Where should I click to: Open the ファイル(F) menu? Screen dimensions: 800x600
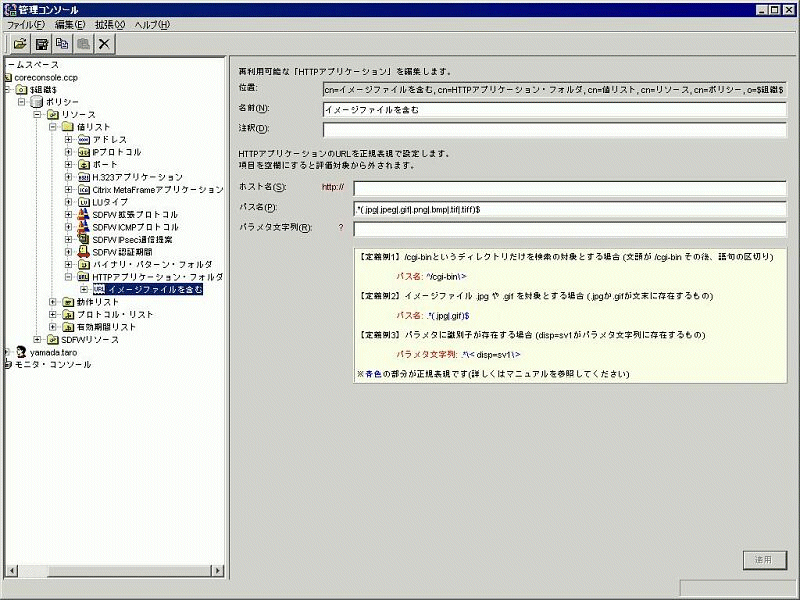click(x=26, y=24)
